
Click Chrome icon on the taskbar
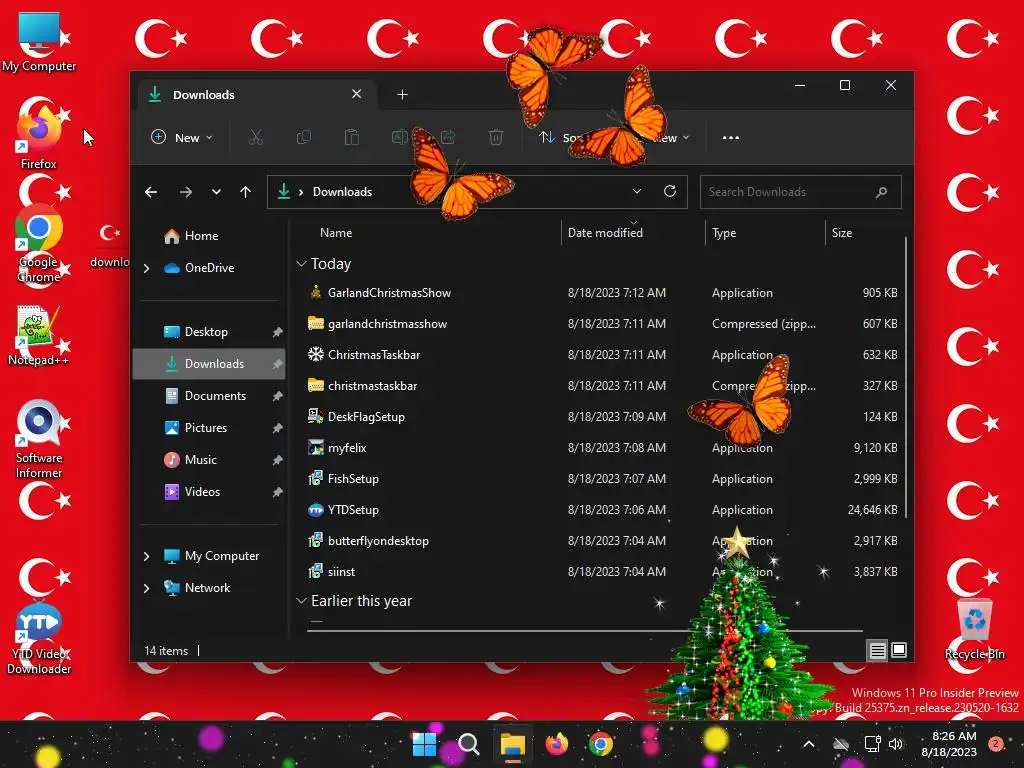coord(601,744)
